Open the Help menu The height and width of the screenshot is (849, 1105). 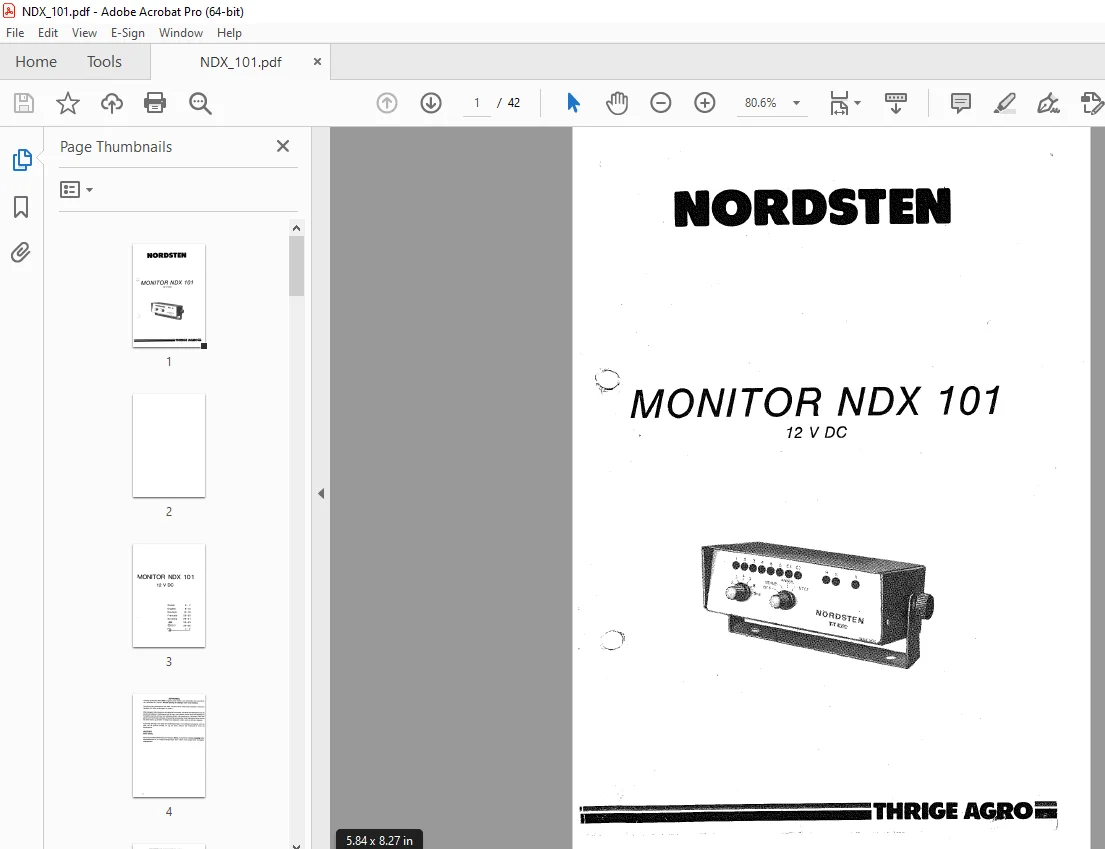(229, 32)
